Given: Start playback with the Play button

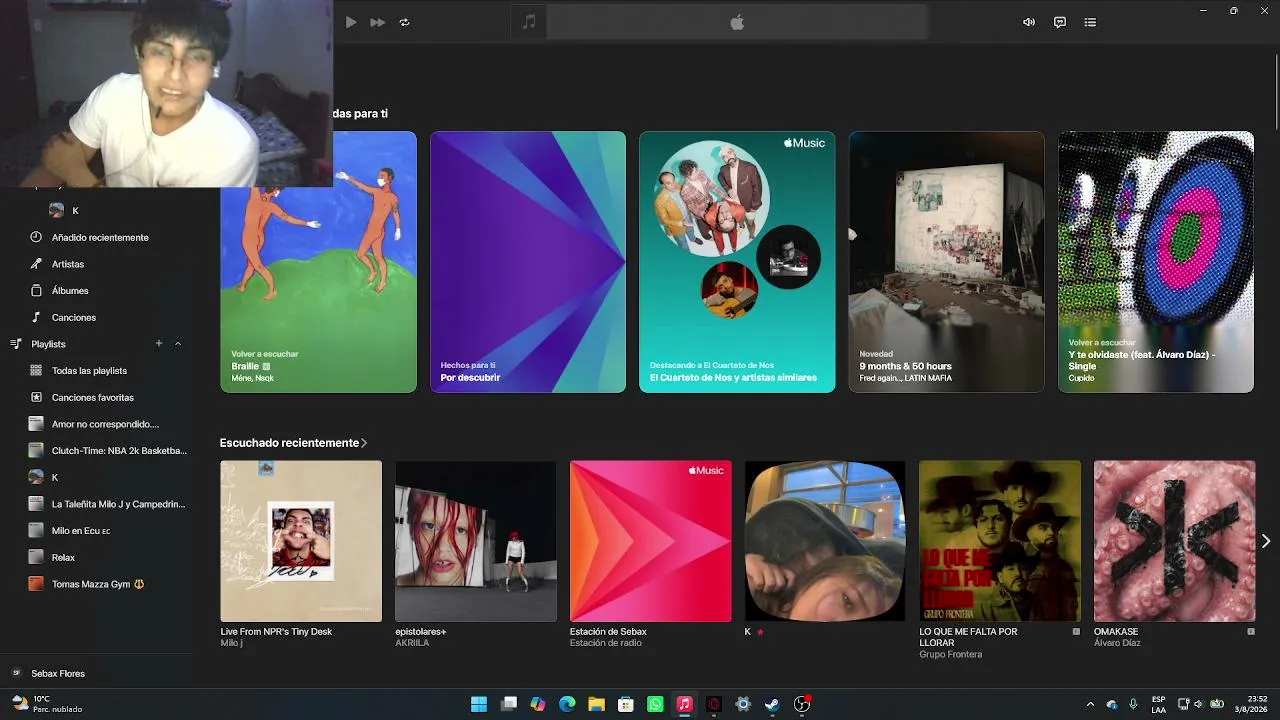Looking at the screenshot, I should [x=351, y=22].
